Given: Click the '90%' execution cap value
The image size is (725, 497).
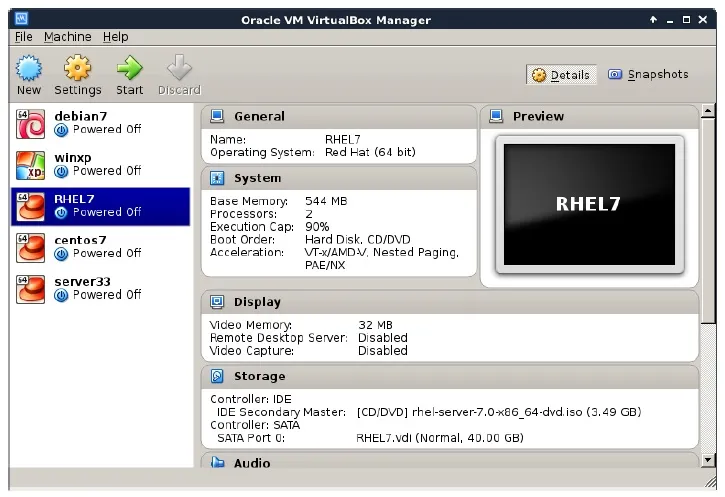Looking at the screenshot, I should (x=317, y=227).
